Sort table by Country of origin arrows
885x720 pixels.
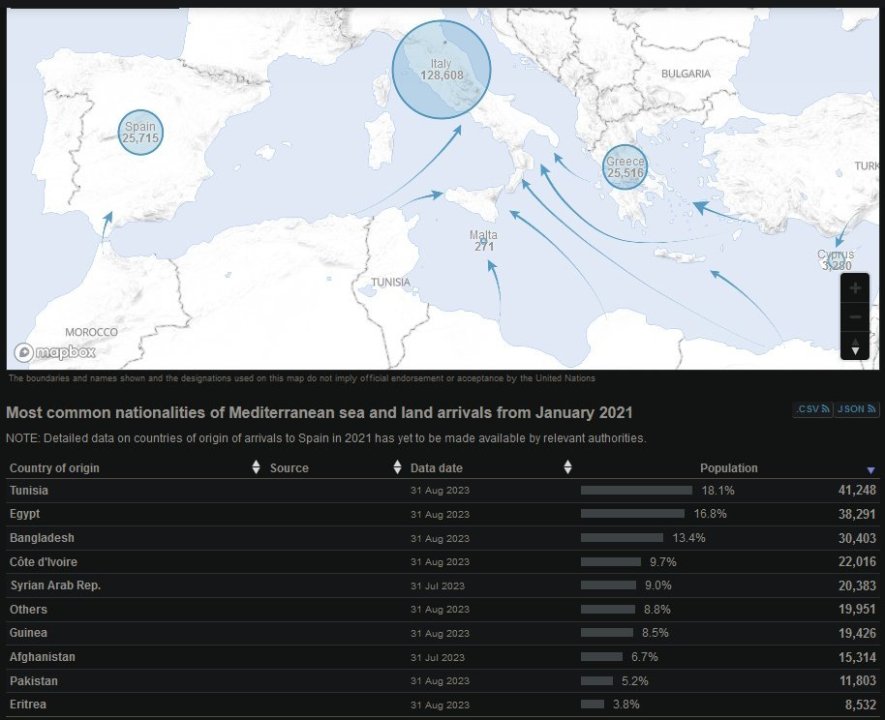(x=256, y=468)
